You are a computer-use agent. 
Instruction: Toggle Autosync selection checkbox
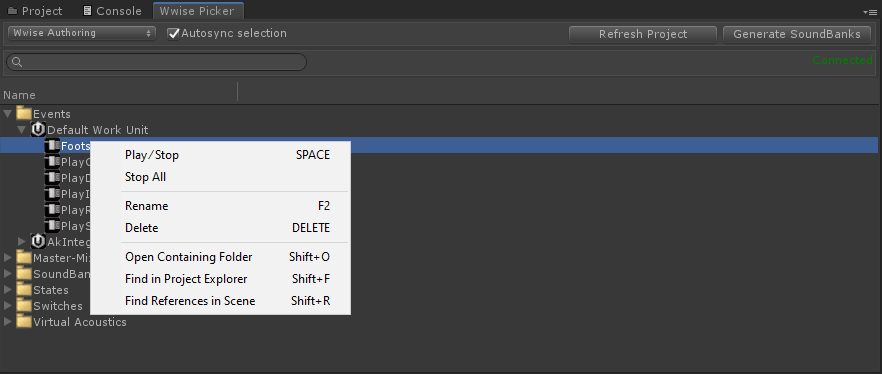173,34
